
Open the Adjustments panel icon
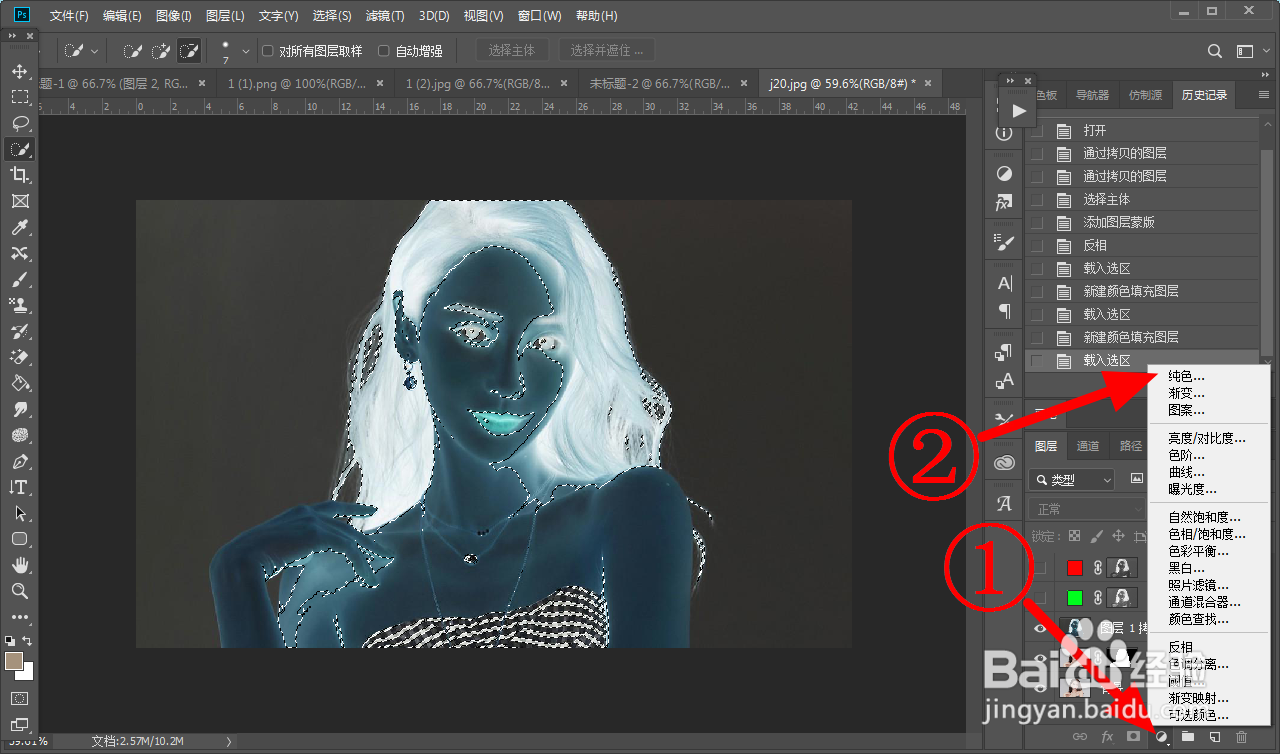pyautogui.click(x=1005, y=174)
